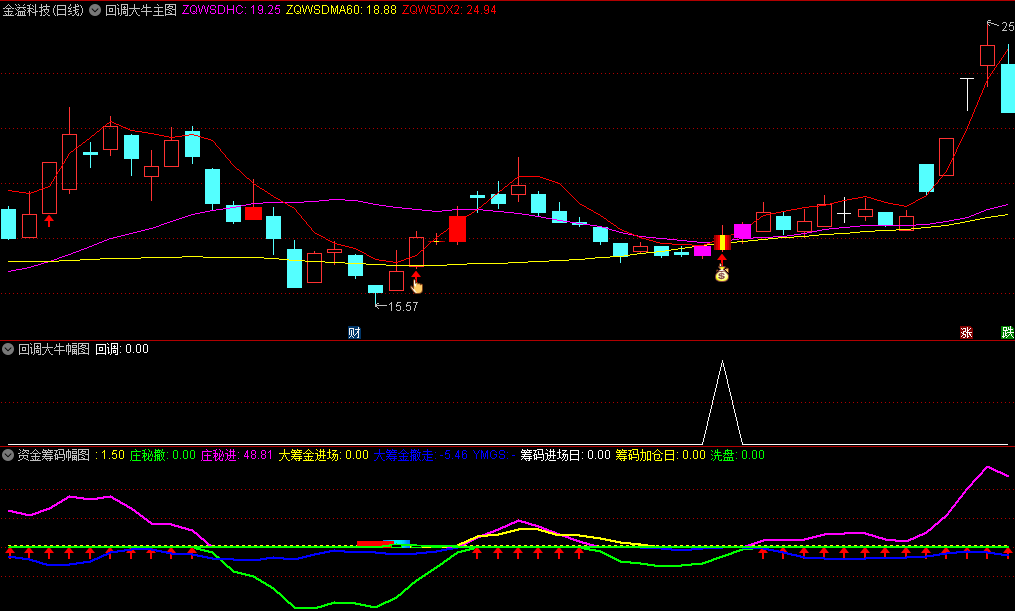The image size is (1015, 611).
Task: Click the blue 财 marker
Action: pyautogui.click(x=353, y=332)
